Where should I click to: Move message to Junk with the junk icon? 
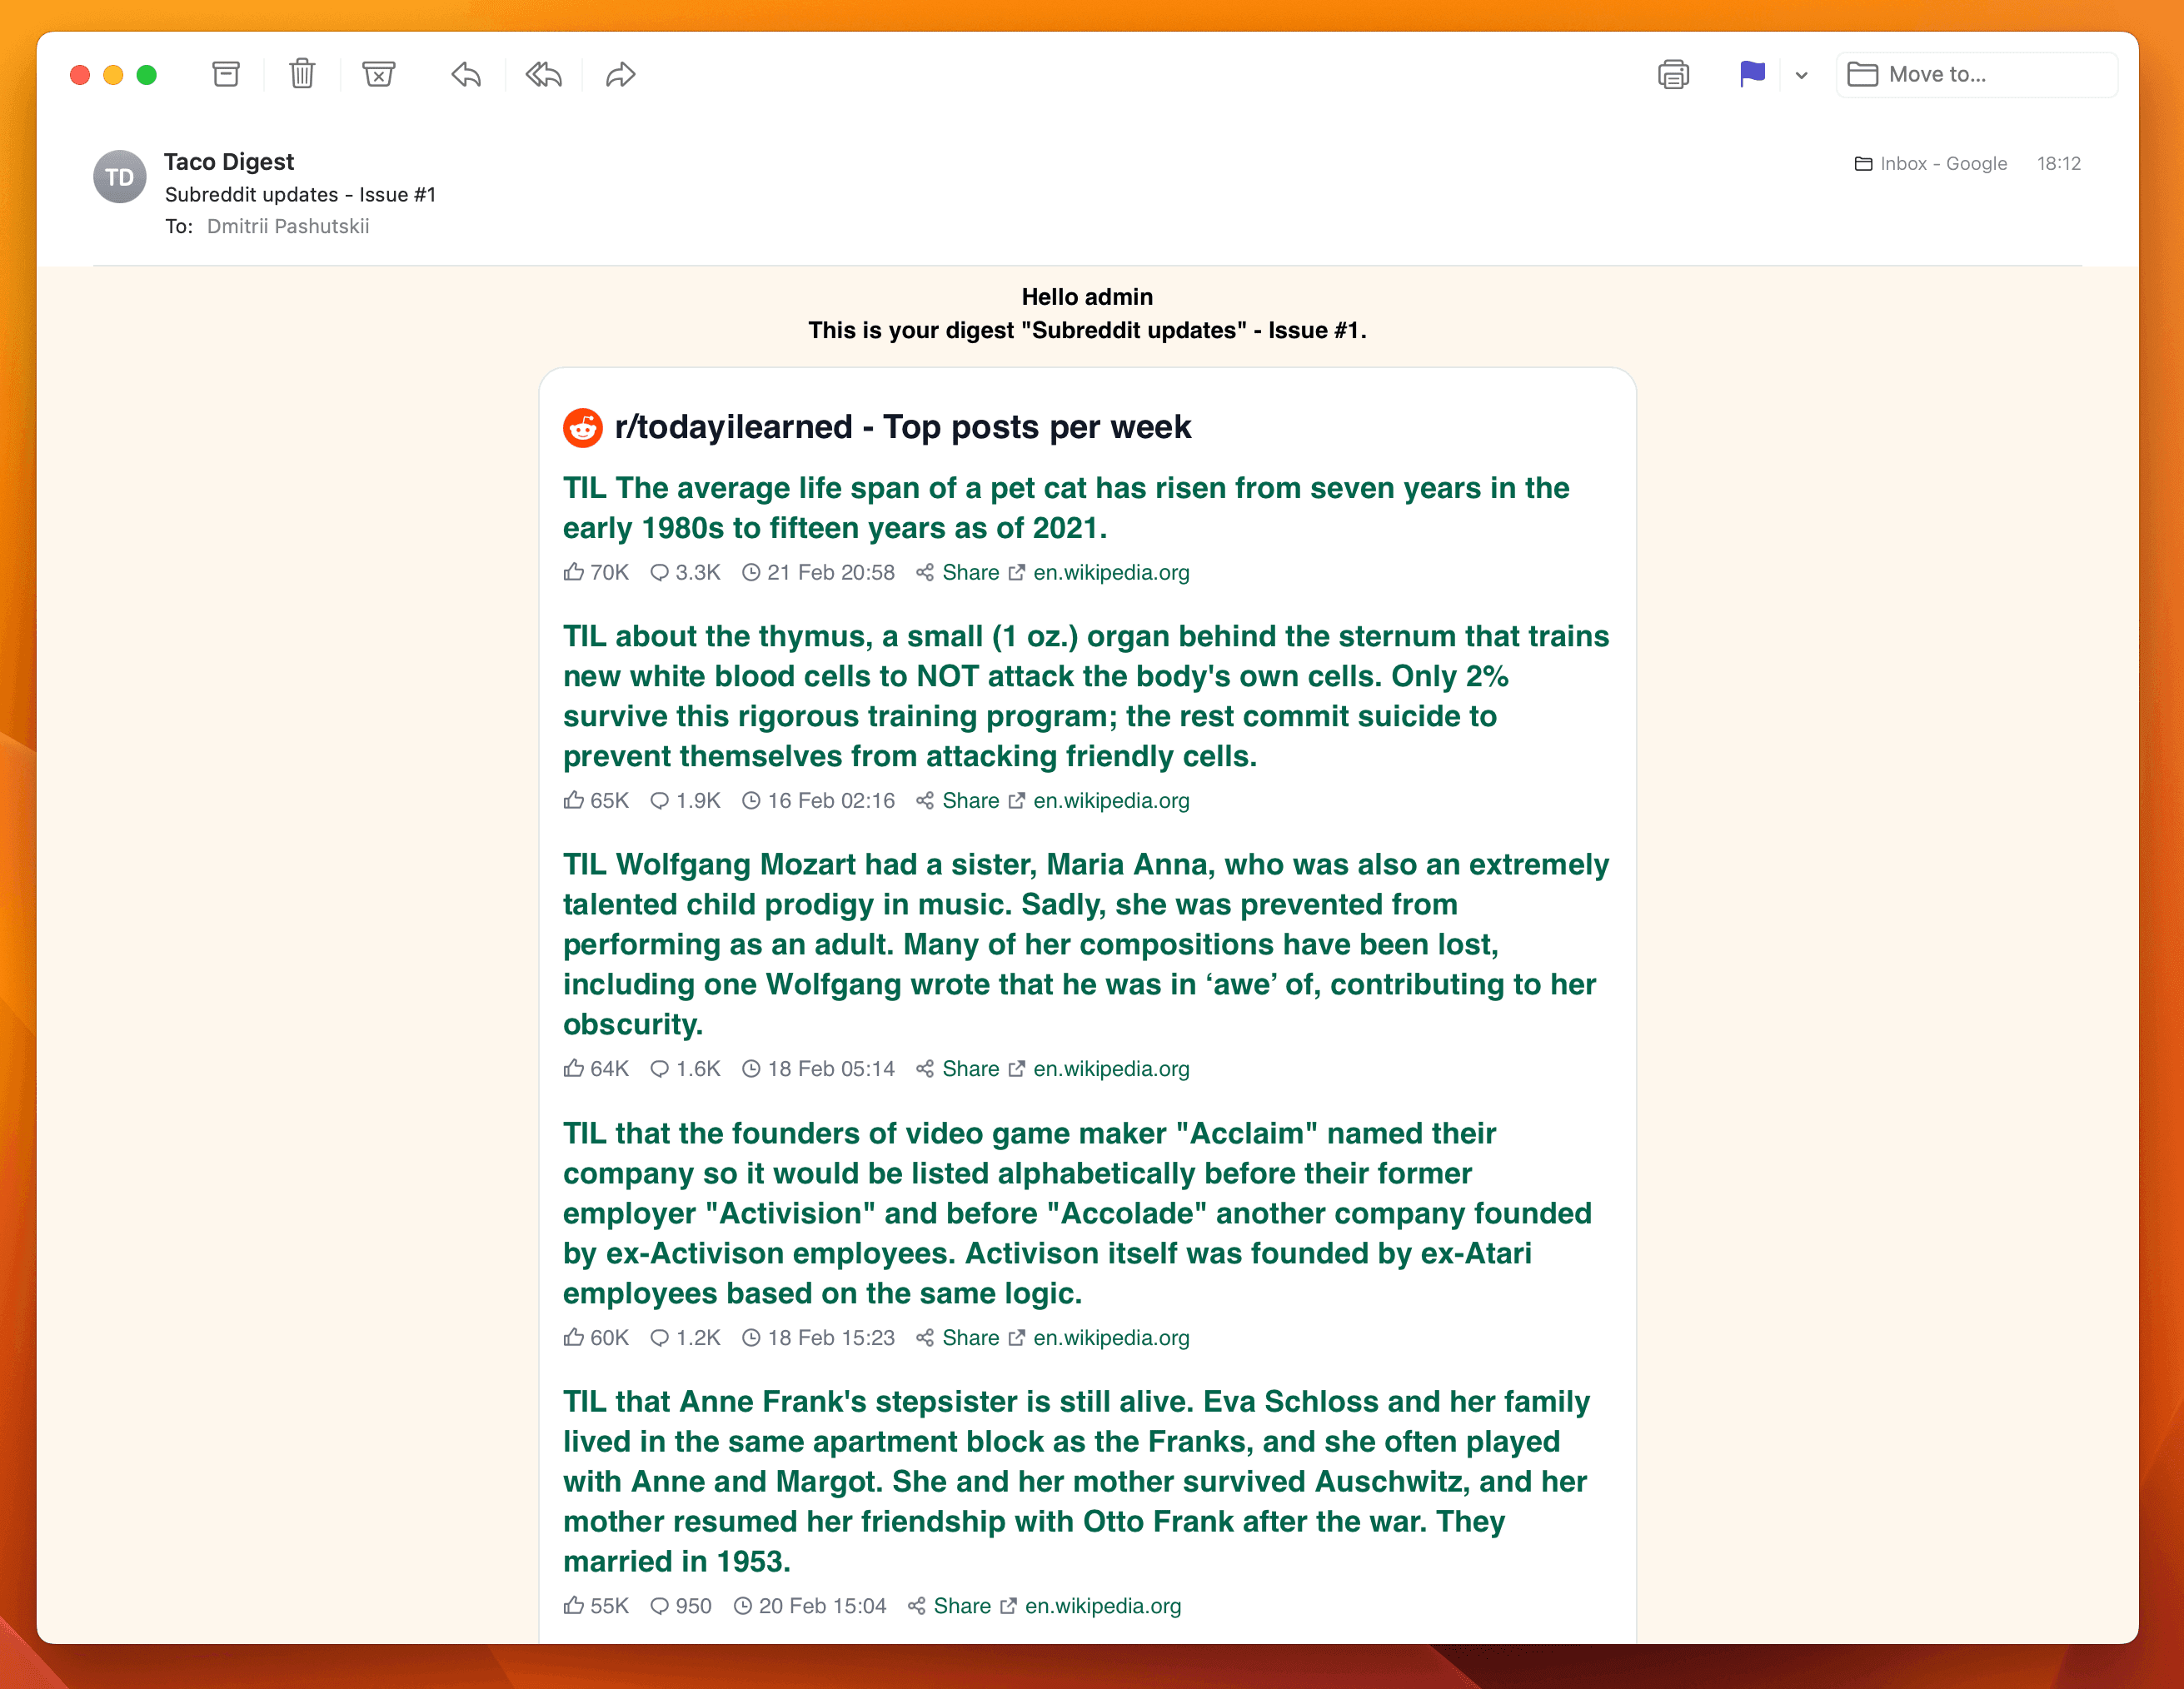pos(379,74)
